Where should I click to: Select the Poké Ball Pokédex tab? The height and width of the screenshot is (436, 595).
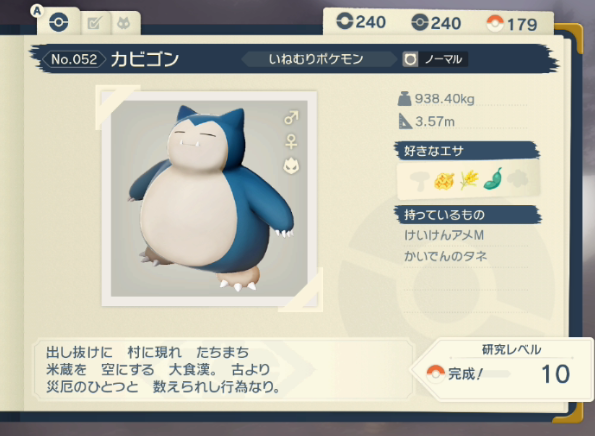(59, 22)
